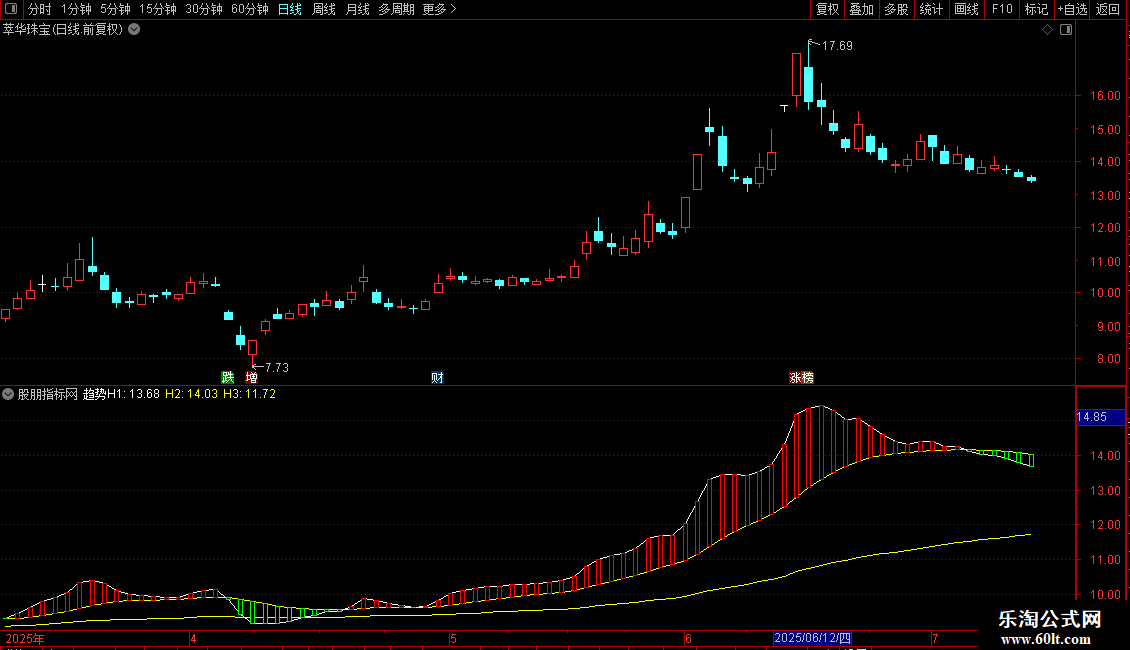Click the 14.85 cursor price box
Image resolution: width=1130 pixels, height=650 pixels.
[x=1100, y=417]
